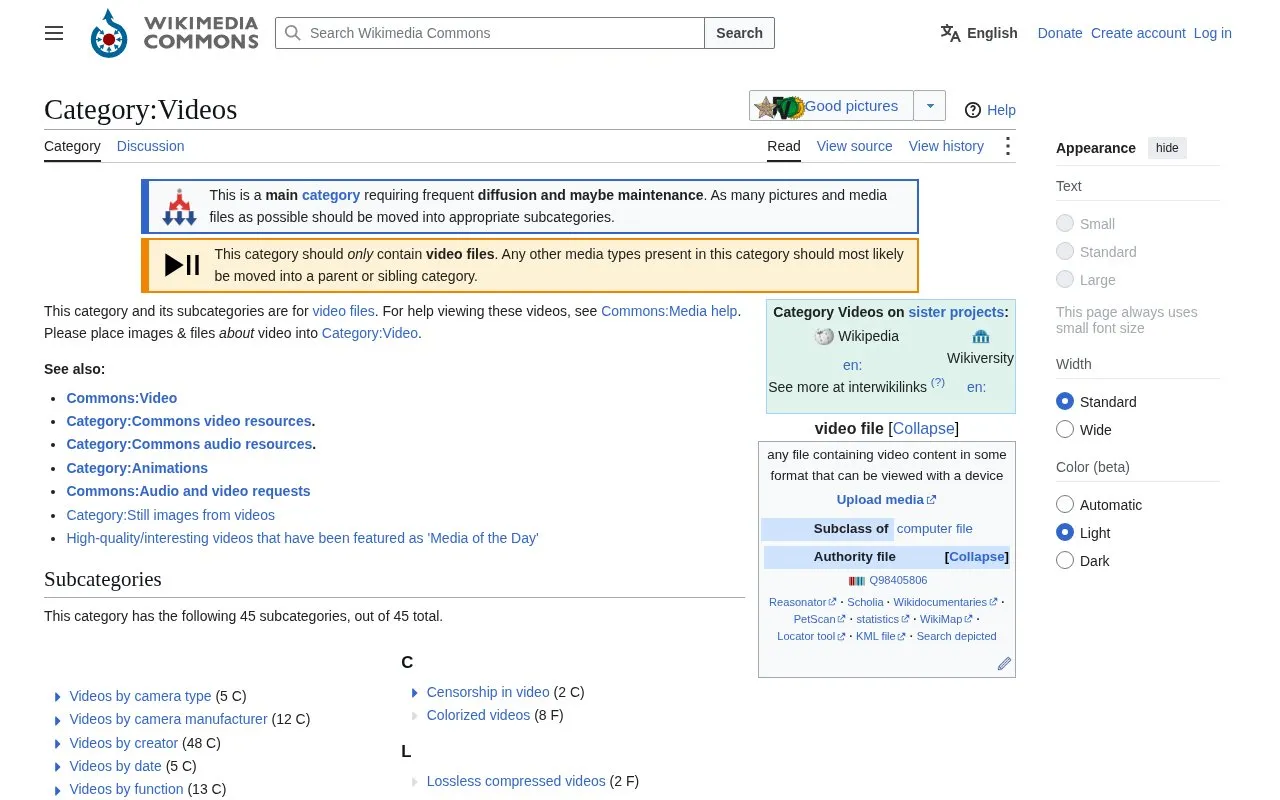The image size is (1280, 800).
Task: Switch color mode to Dark
Action: pos(1065,561)
